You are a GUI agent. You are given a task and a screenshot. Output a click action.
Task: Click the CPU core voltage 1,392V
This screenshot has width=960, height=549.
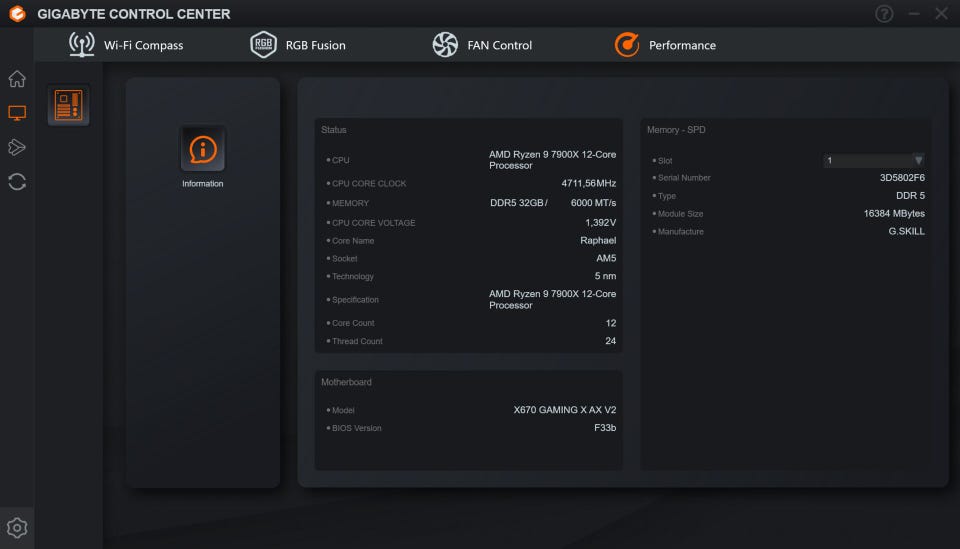[601, 223]
